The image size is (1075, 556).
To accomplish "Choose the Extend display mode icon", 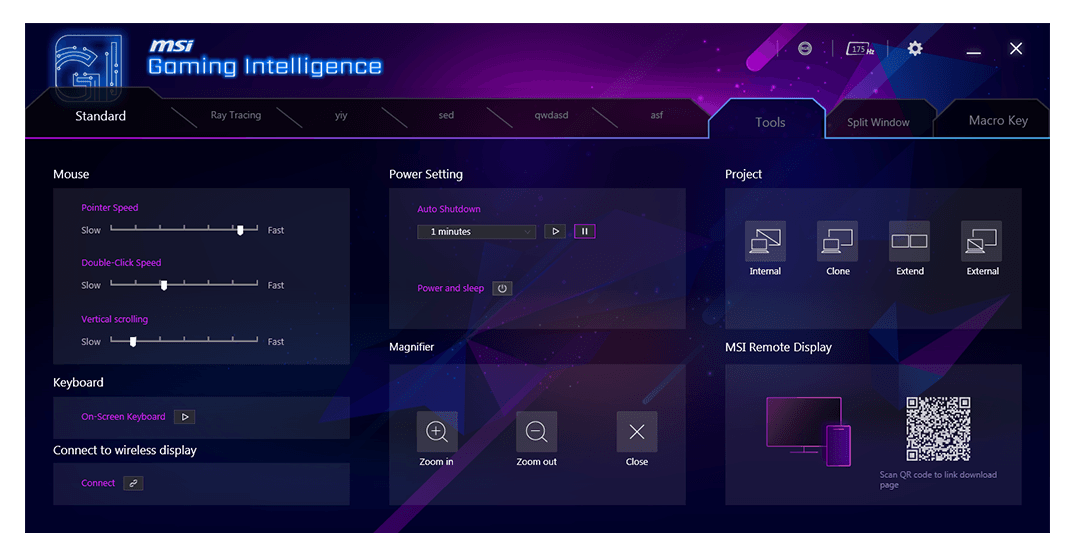I will (x=909, y=241).
